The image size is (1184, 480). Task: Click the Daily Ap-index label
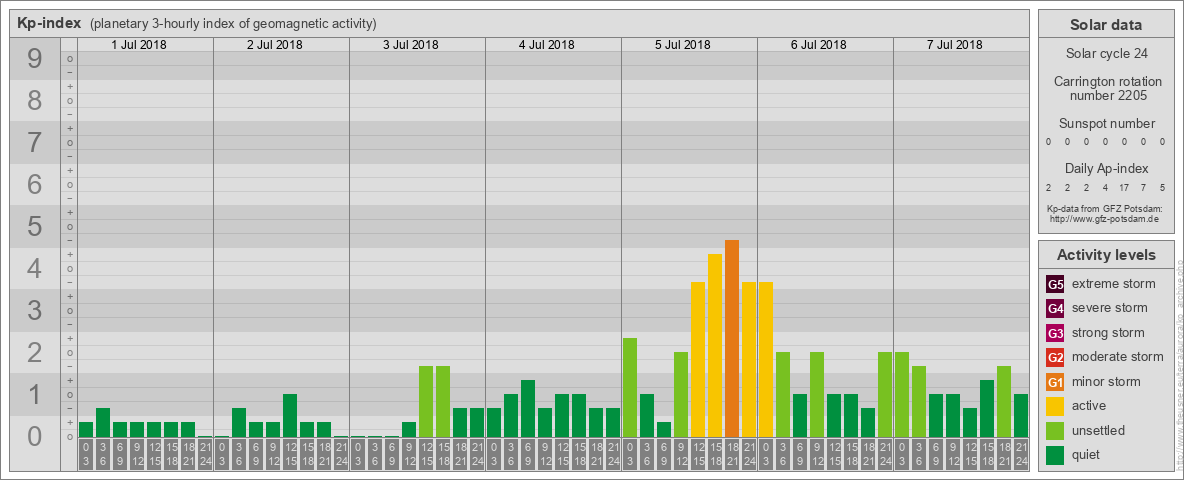(x=1107, y=168)
